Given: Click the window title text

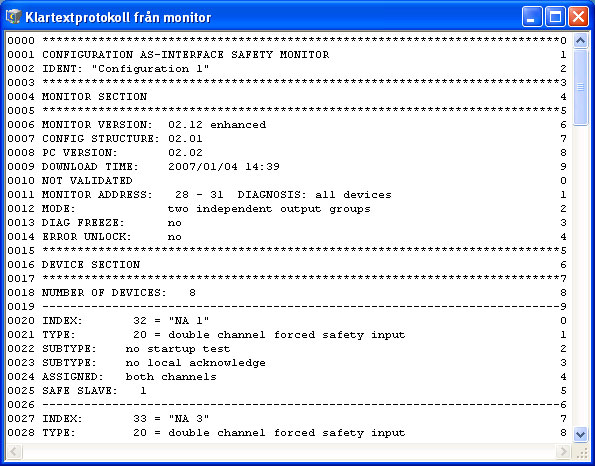Looking at the screenshot, I should point(118,17).
